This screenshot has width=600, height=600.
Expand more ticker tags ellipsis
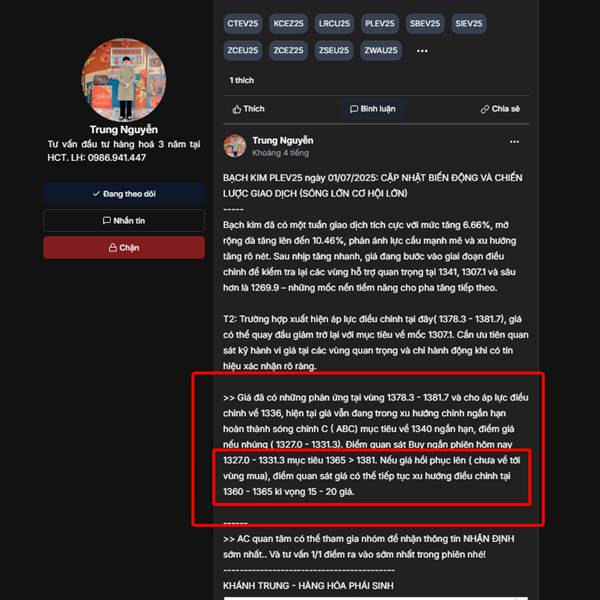pos(422,51)
